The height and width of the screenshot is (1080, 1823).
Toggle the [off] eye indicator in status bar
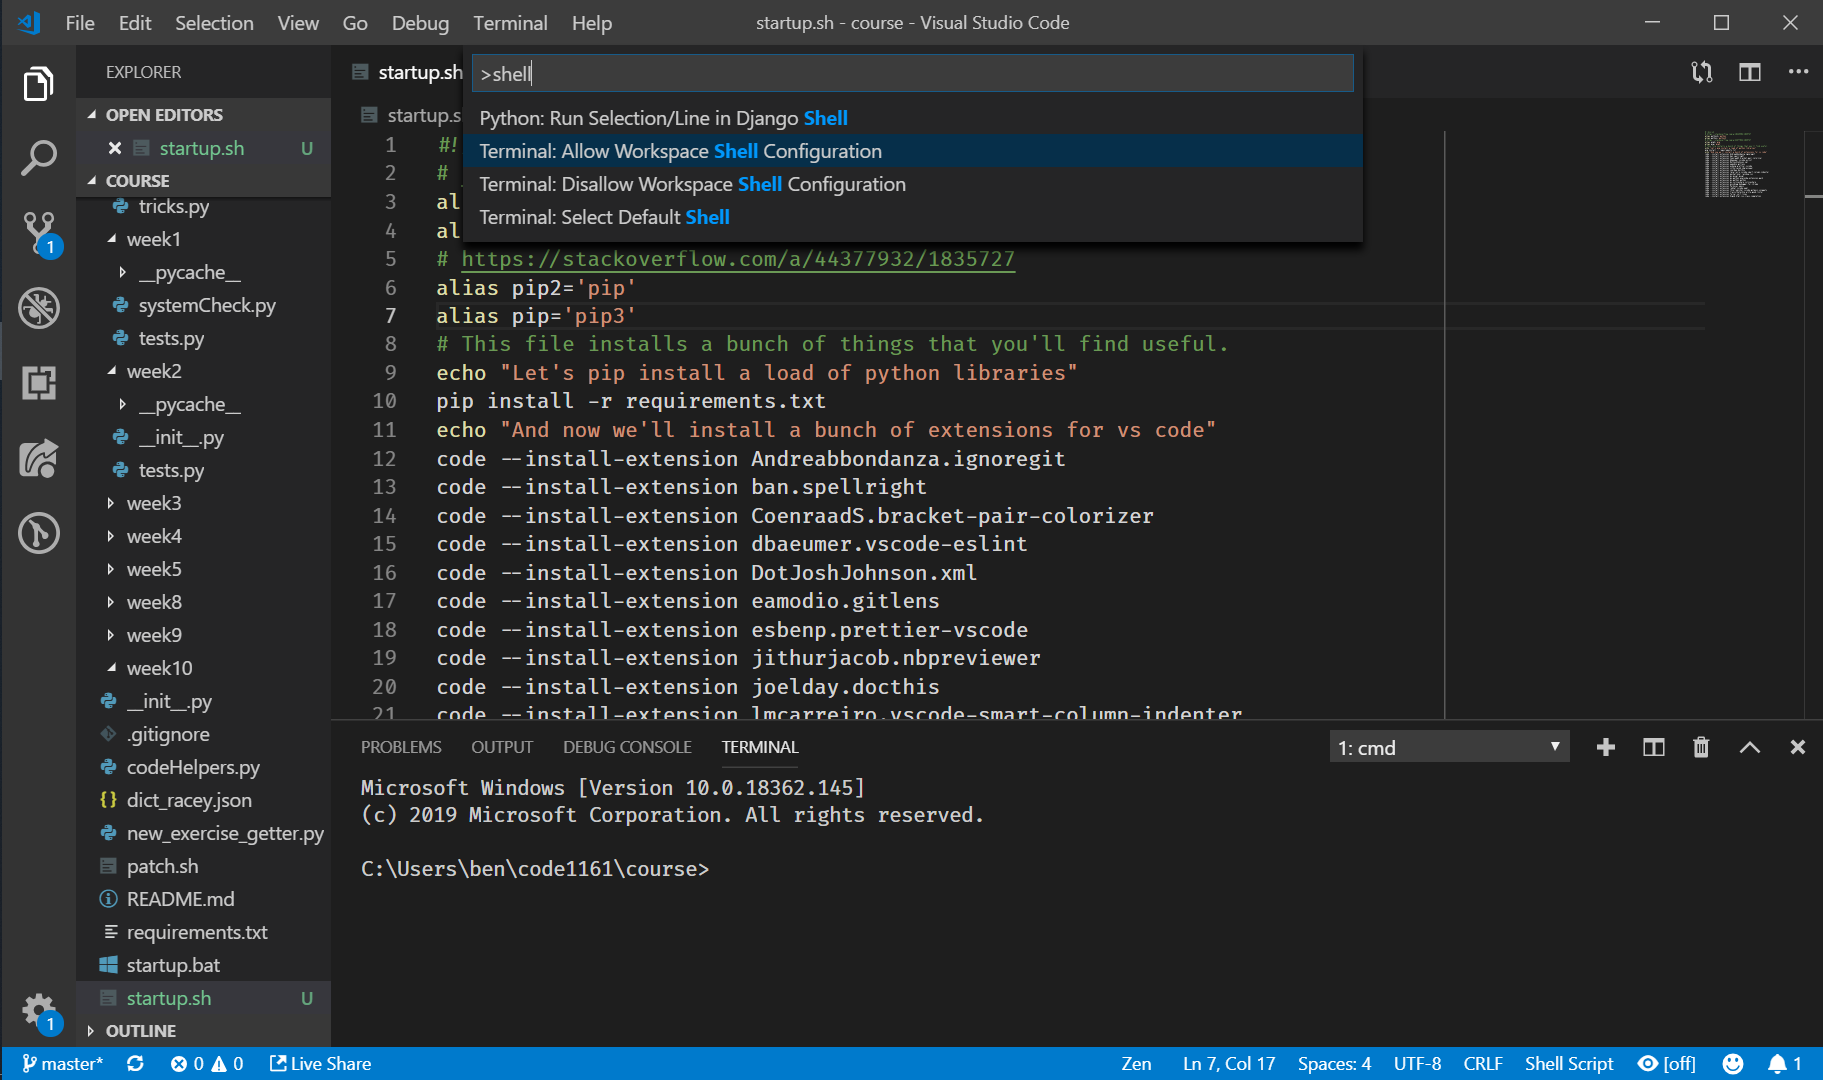pyautogui.click(x=1666, y=1063)
